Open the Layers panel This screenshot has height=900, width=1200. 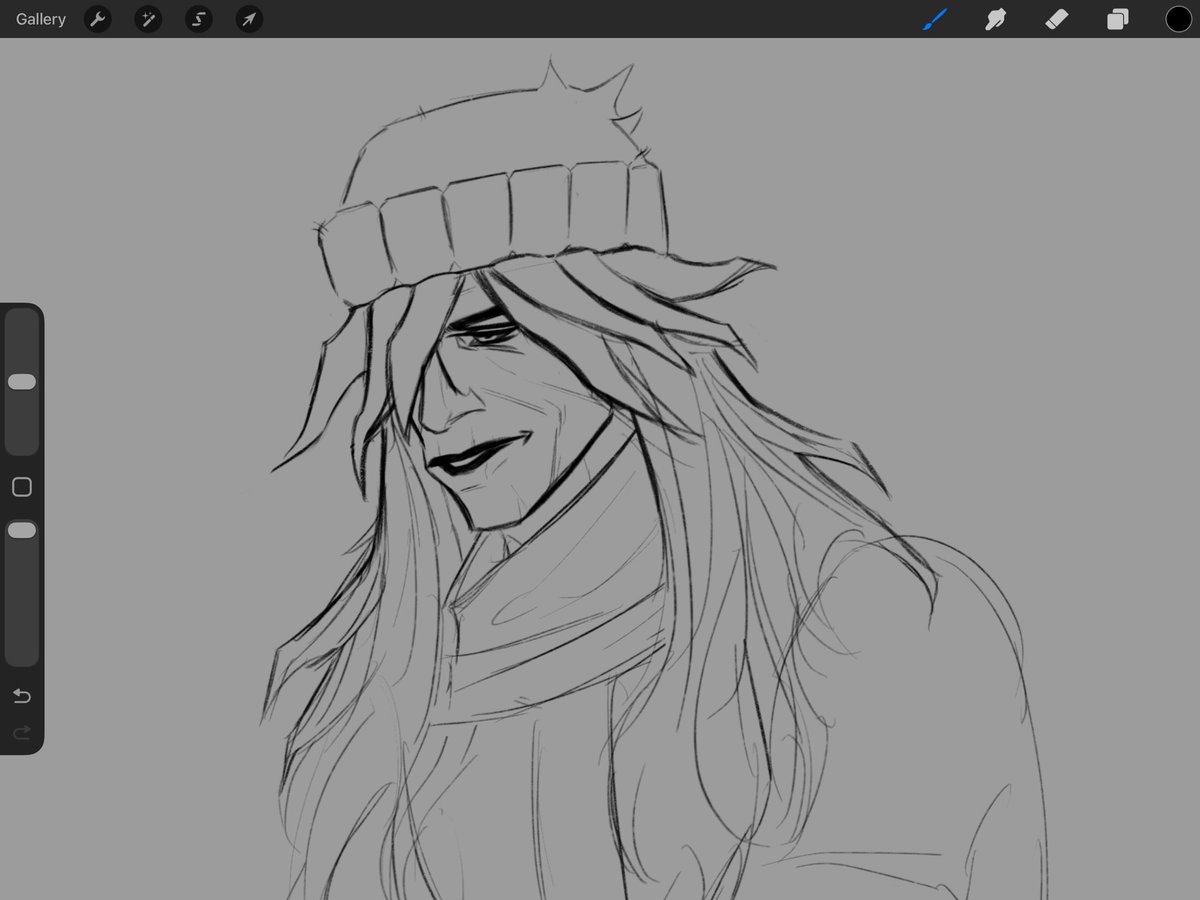click(1118, 19)
